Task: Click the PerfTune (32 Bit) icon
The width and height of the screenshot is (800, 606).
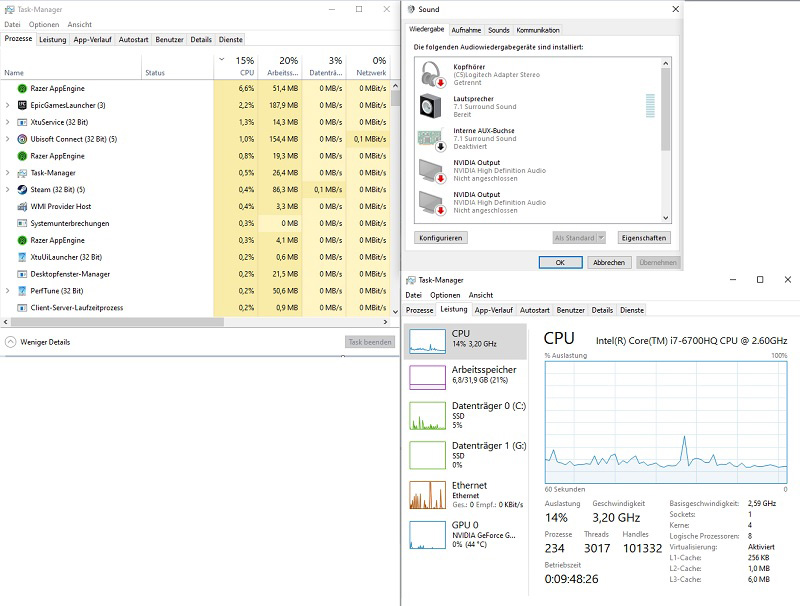Action: 22,291
